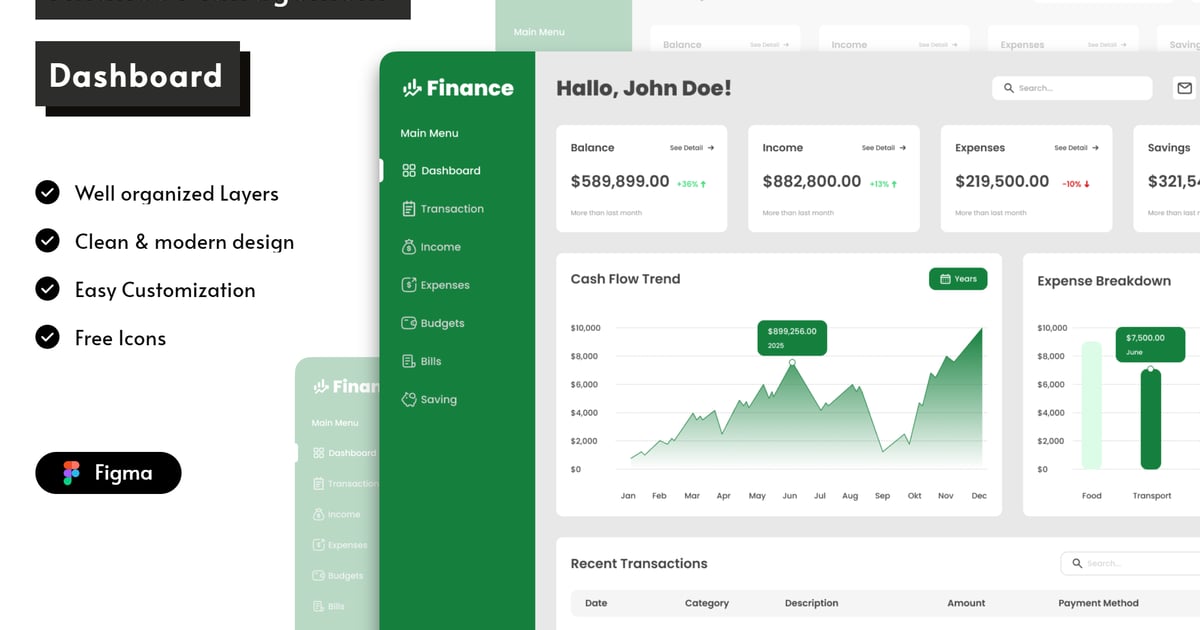Expand Balance card via See Detail arrow

click(x=710, y=148)
